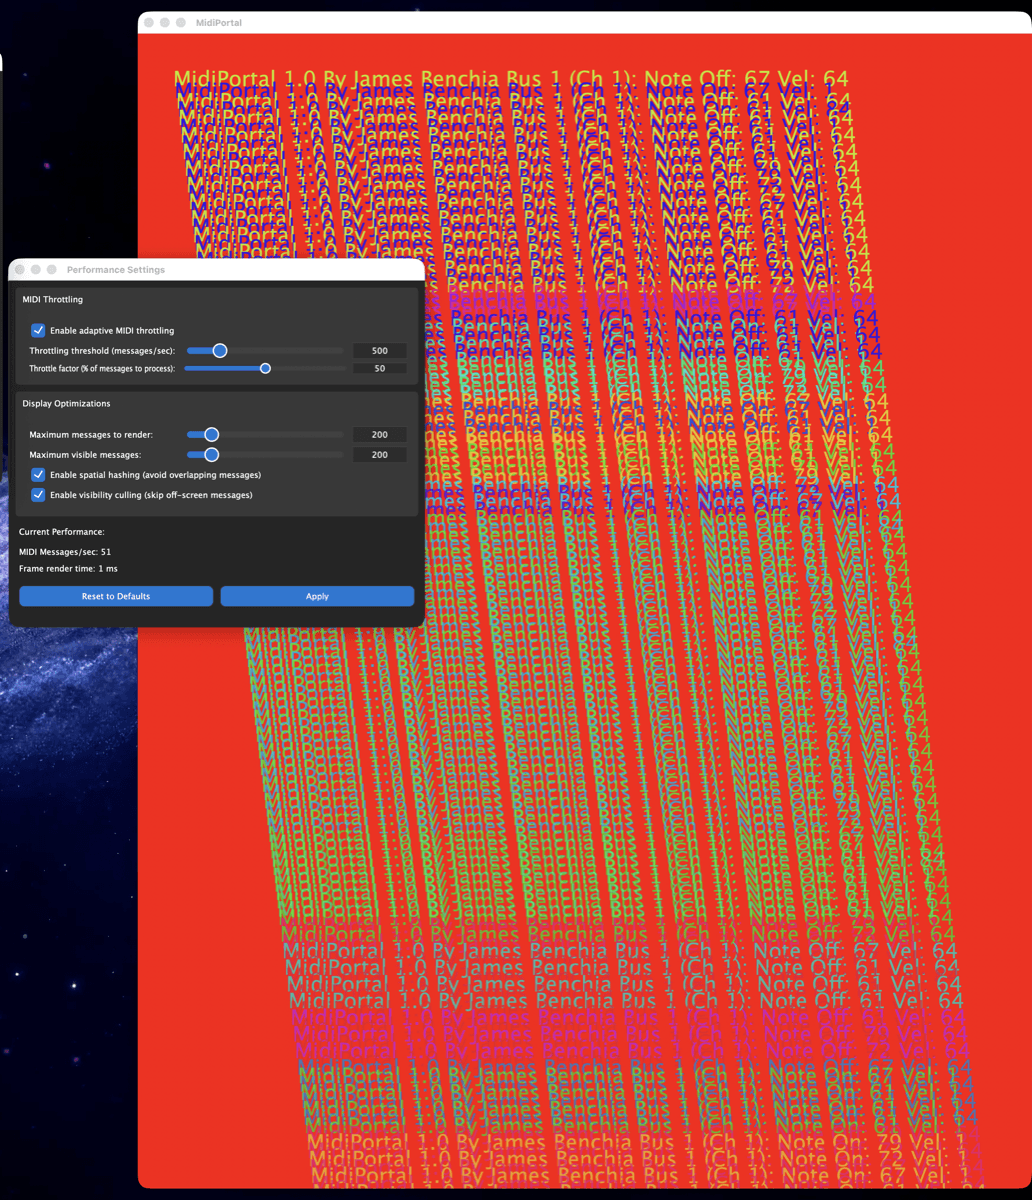Screen dimensions: 1032x1200
Task: Click the Maximum messages to render value field
Action: pos(380,435)
